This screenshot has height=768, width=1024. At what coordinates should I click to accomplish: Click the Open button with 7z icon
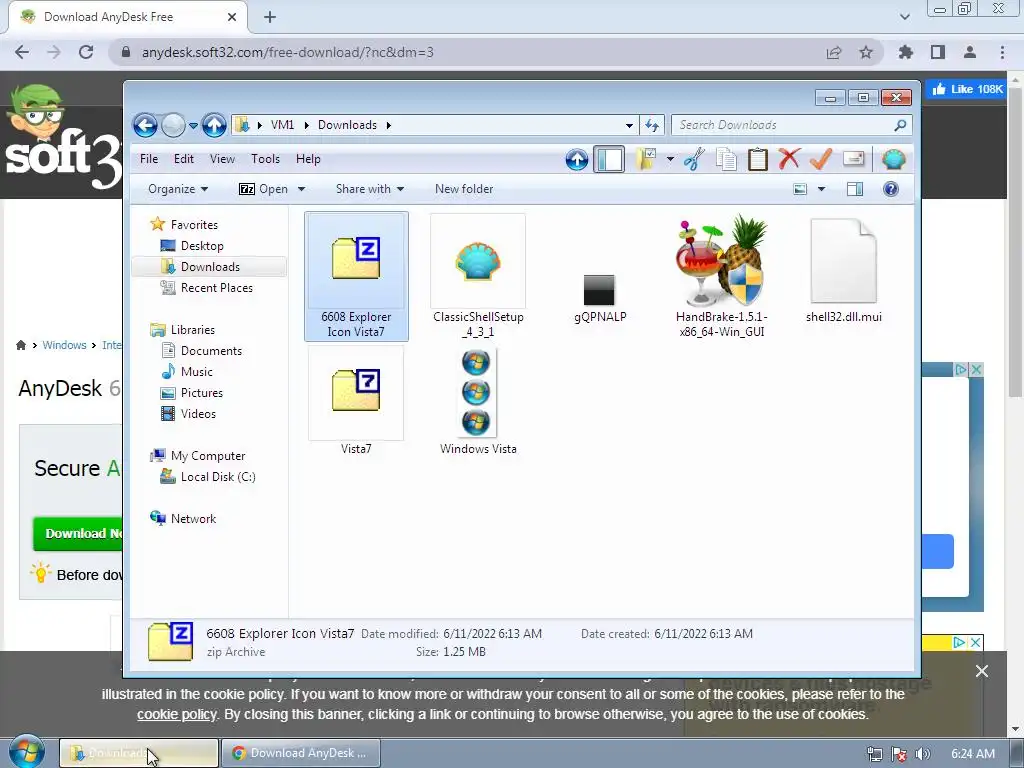263,189
